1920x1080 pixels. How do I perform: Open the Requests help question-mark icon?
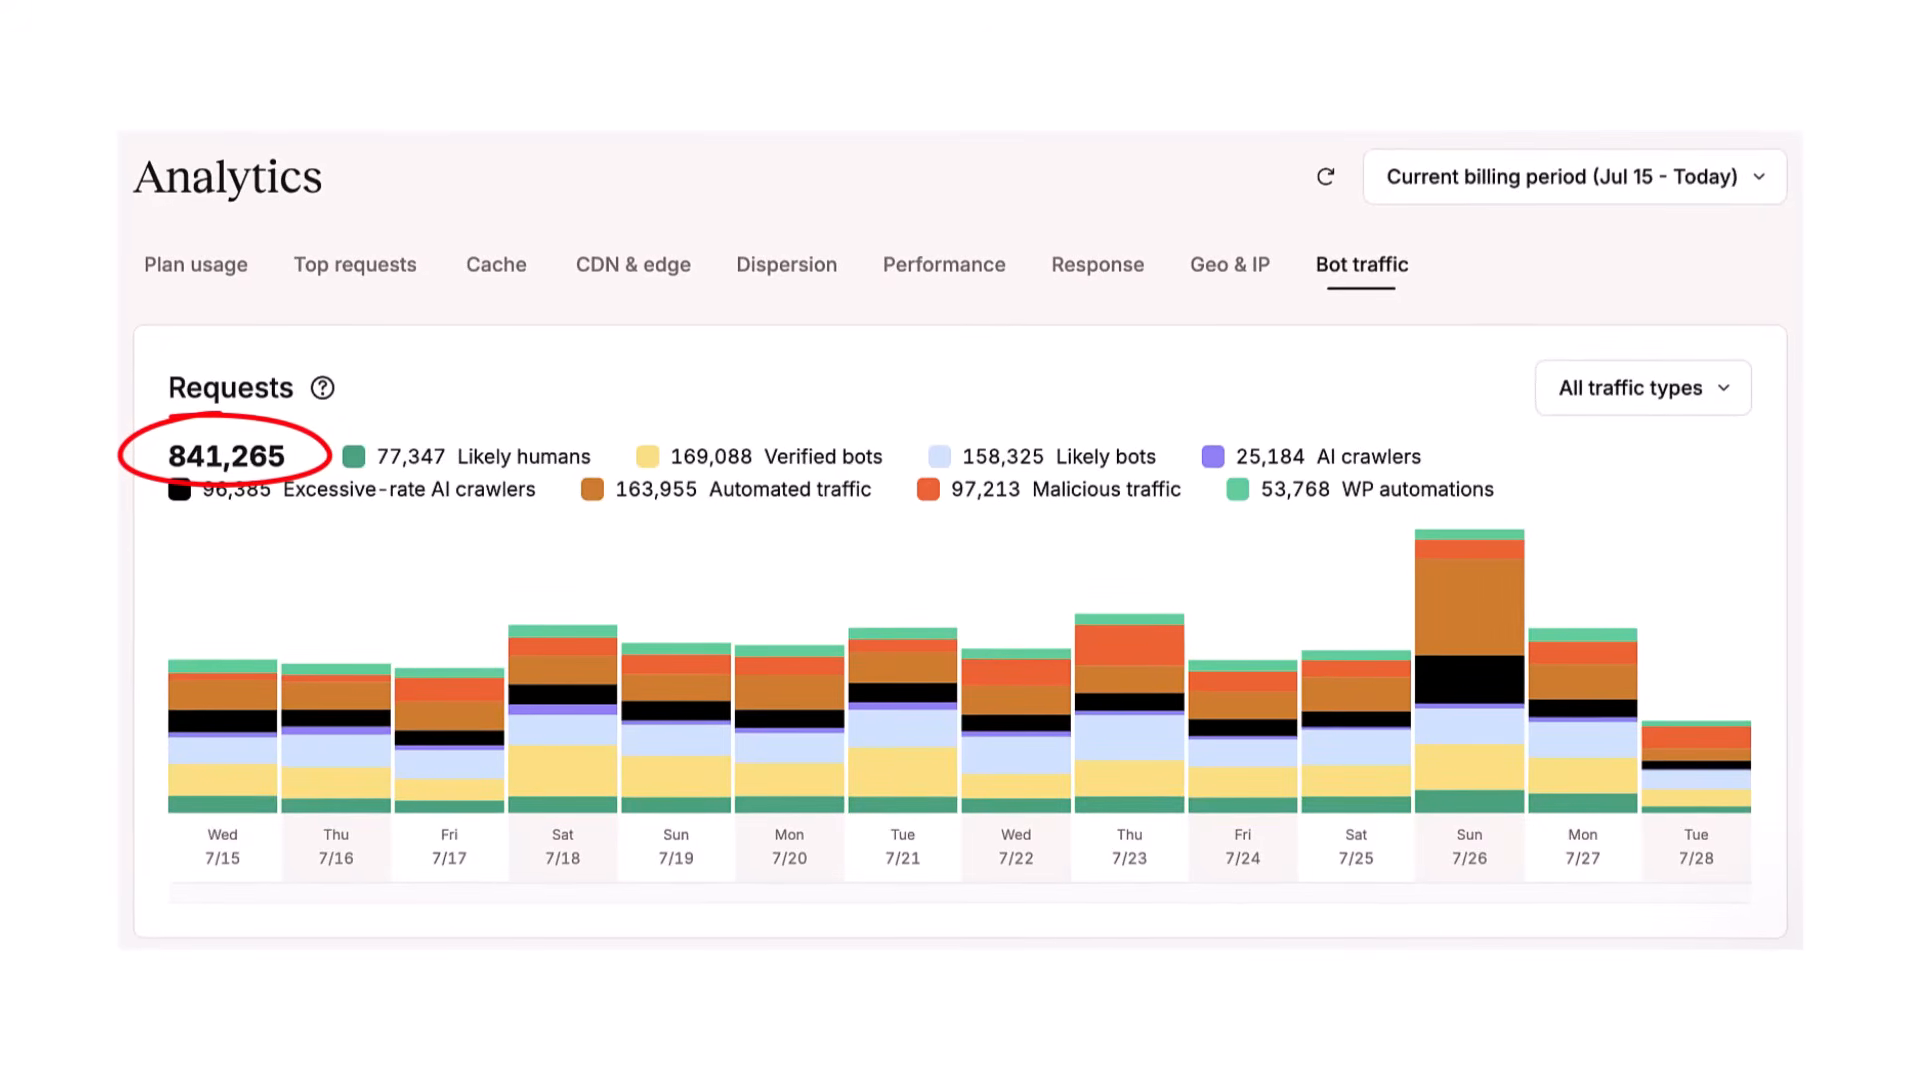point(322,388)
